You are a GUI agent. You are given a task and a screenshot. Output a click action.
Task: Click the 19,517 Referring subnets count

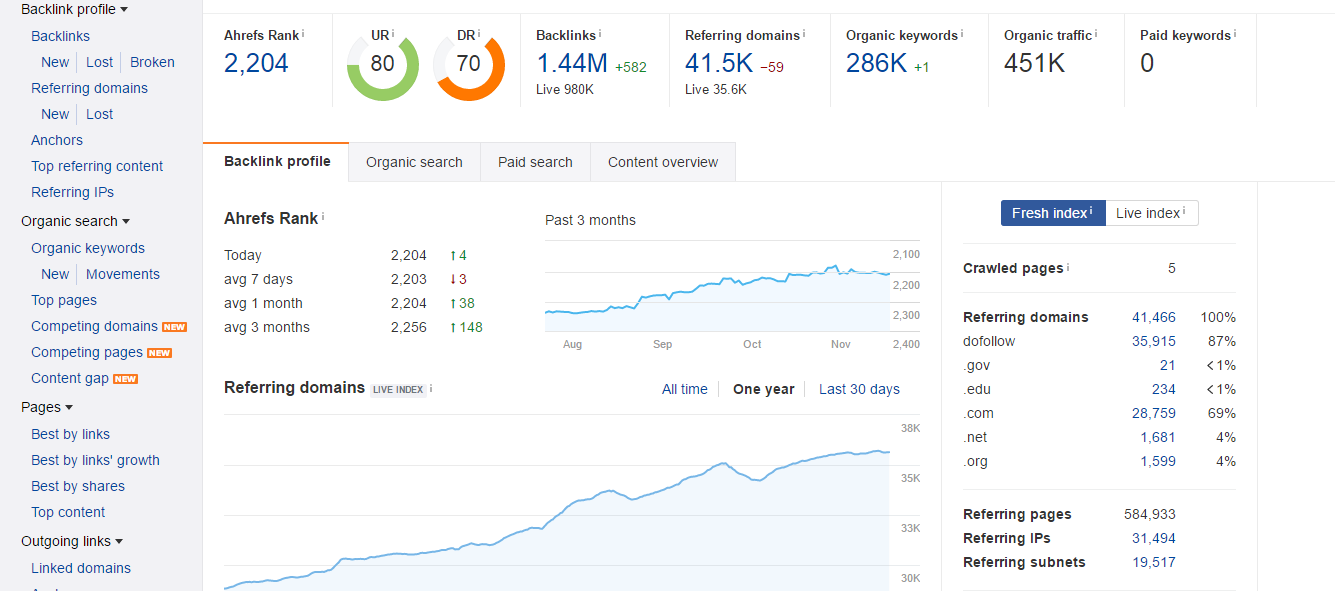tap(1154, 562)
